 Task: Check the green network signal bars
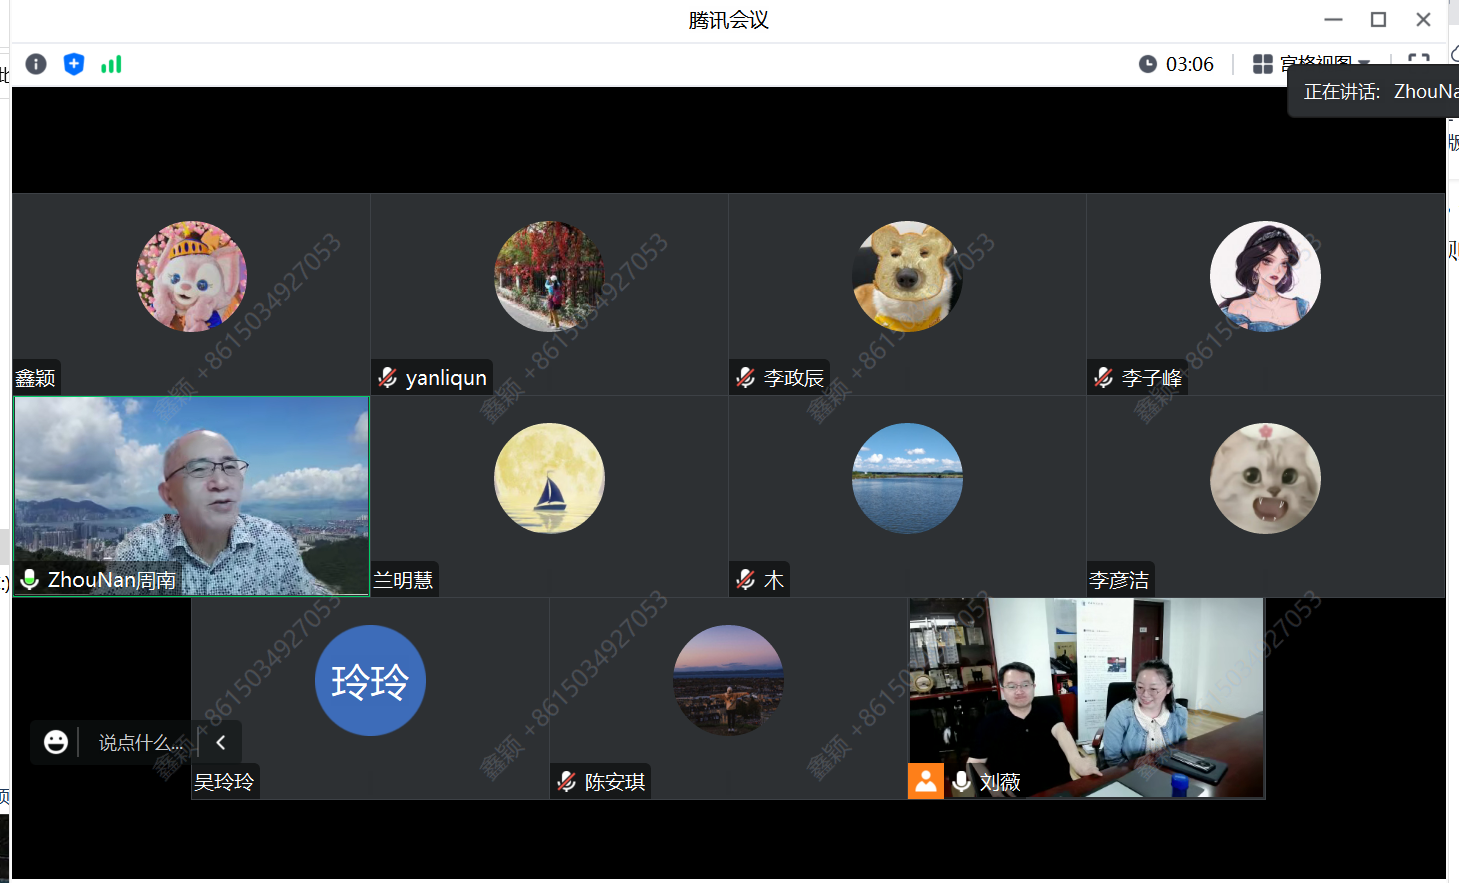(x=111, y=64)
